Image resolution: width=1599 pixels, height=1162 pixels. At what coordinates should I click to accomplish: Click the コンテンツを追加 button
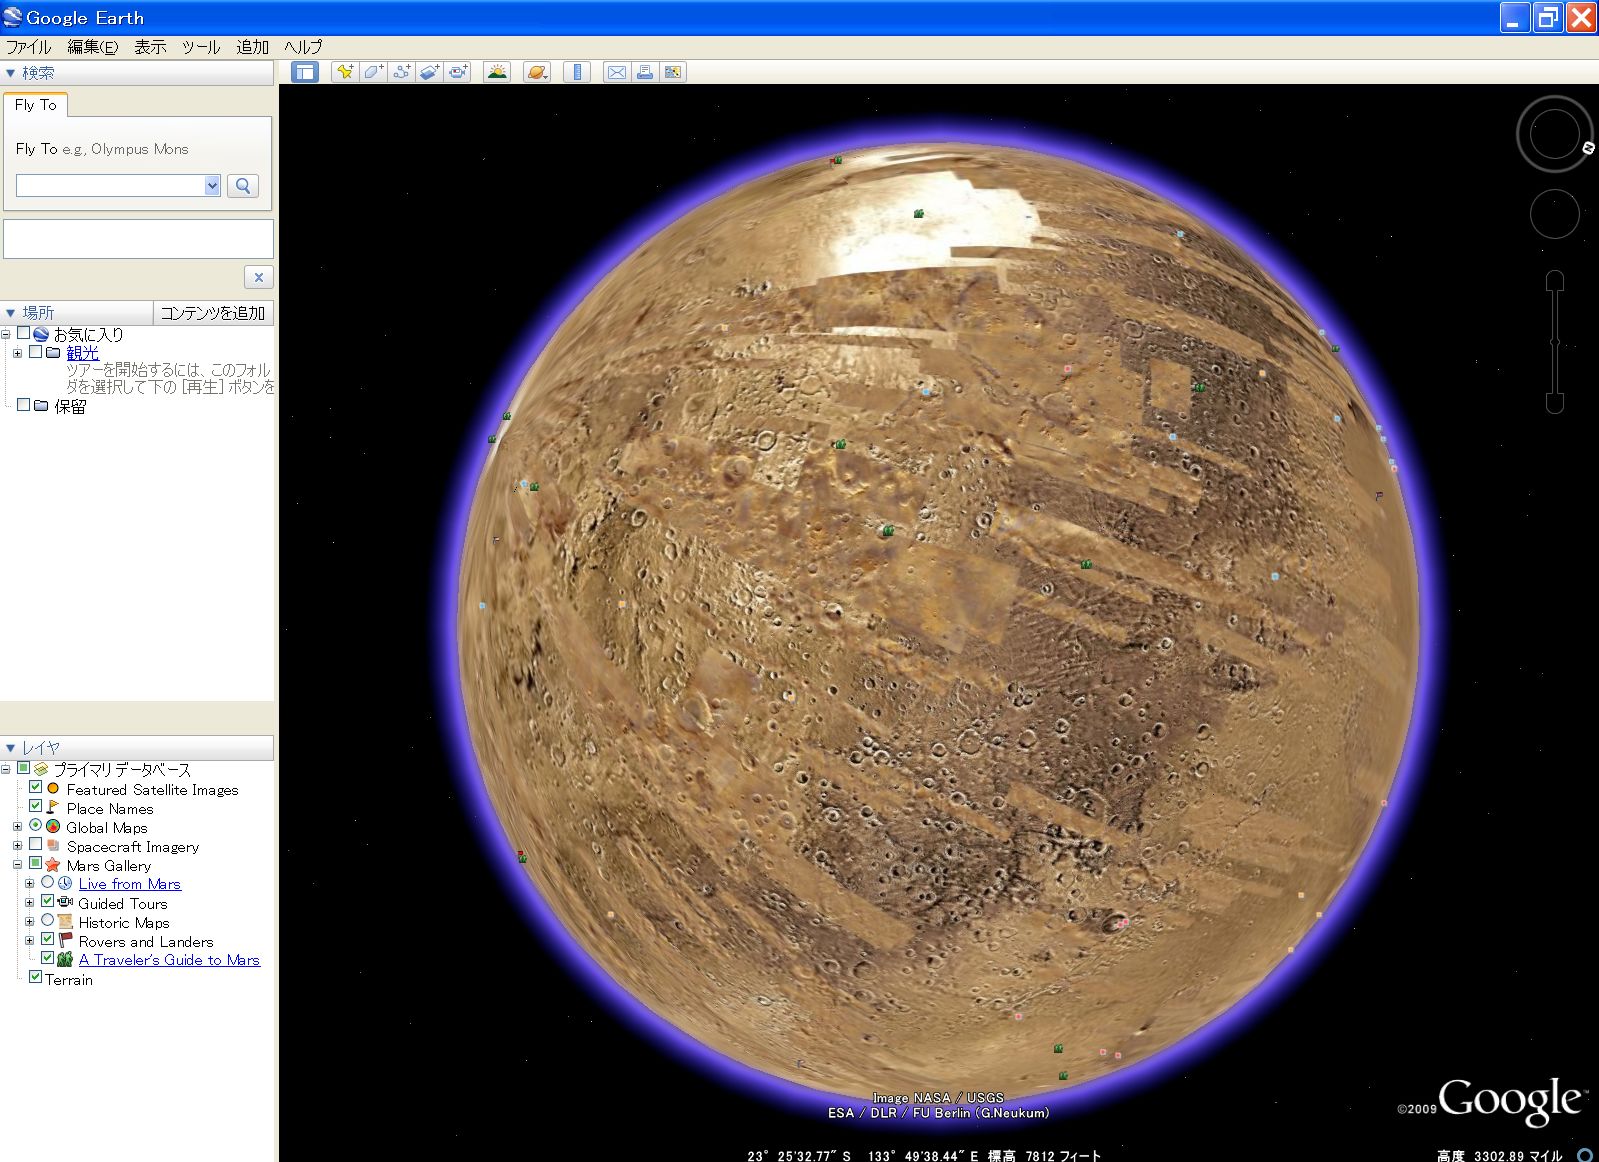[x=213, y=313]
